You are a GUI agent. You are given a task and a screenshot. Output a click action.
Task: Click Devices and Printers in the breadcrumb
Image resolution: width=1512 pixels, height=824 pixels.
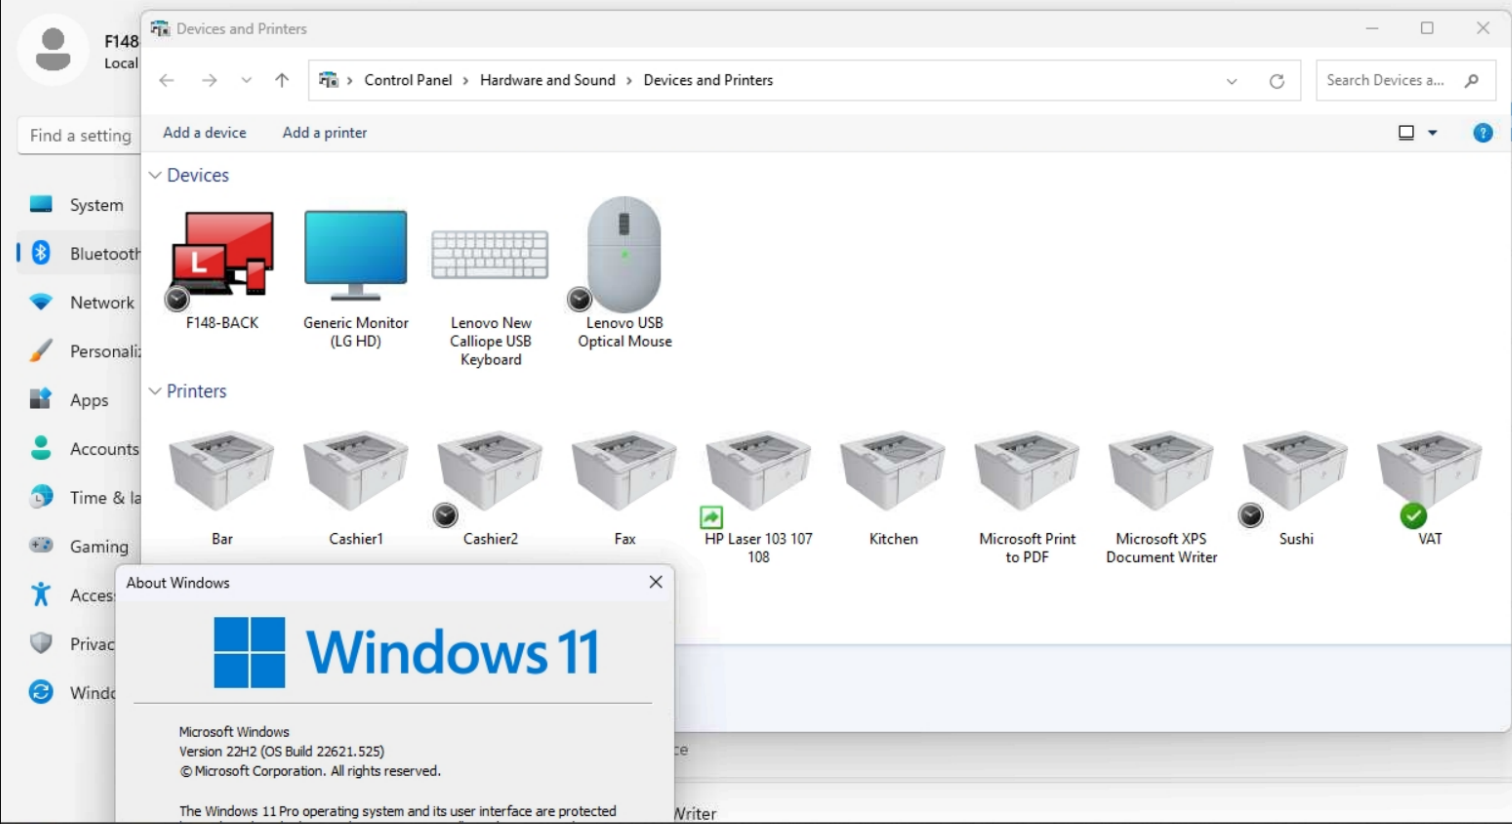[x=708, y=80]
